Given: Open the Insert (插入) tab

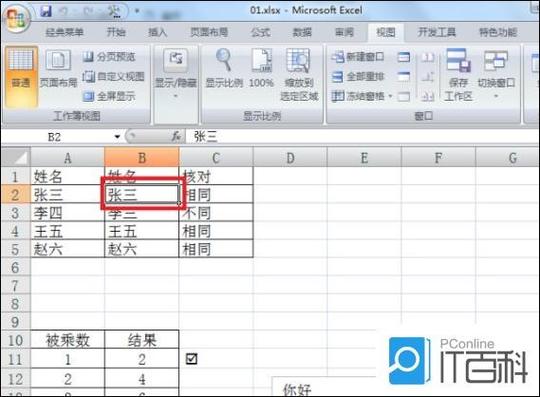Looking at the screenshot, I should pyautogui.click(x=158, y=32).
